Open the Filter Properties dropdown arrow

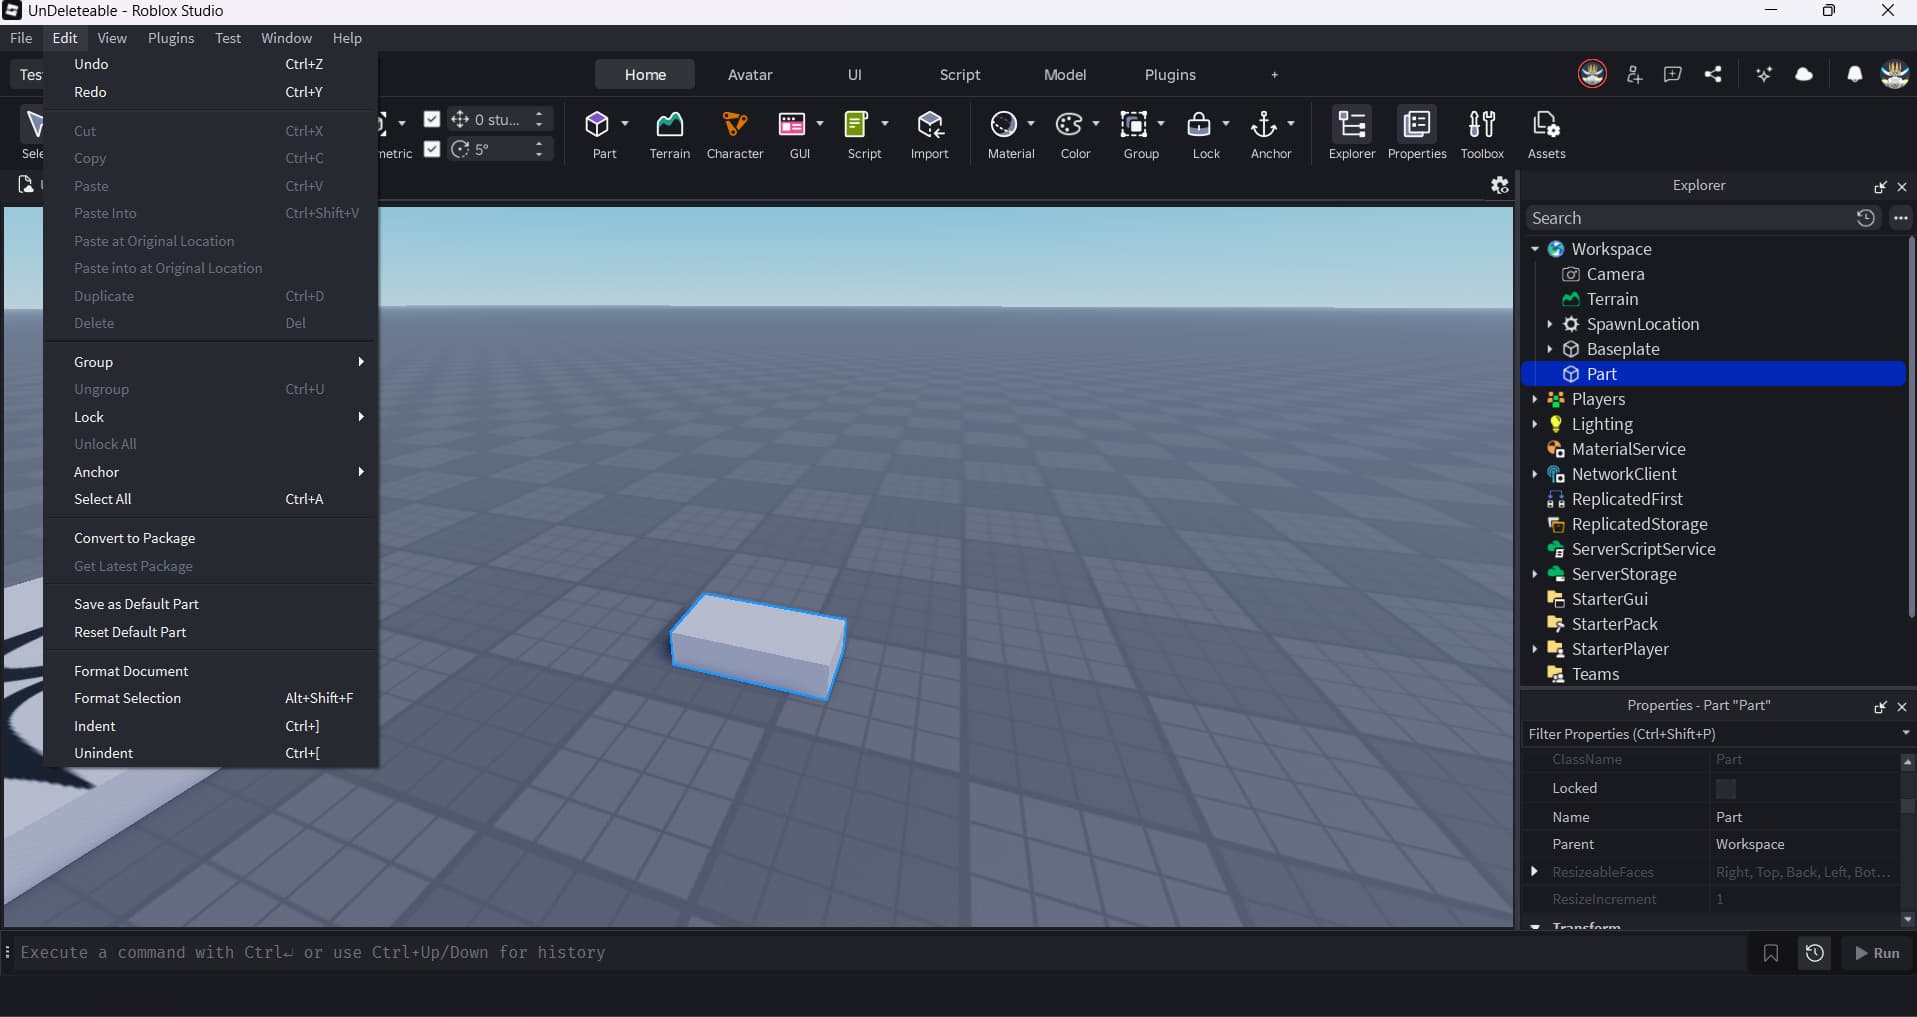tap(1905, 733)
